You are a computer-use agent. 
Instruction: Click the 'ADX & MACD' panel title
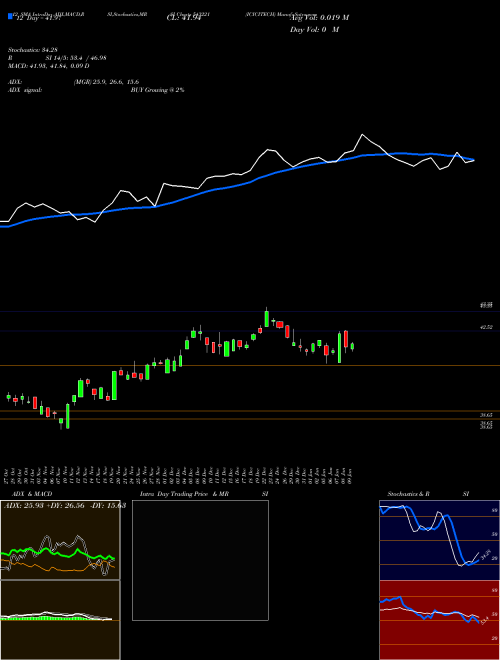32,494
